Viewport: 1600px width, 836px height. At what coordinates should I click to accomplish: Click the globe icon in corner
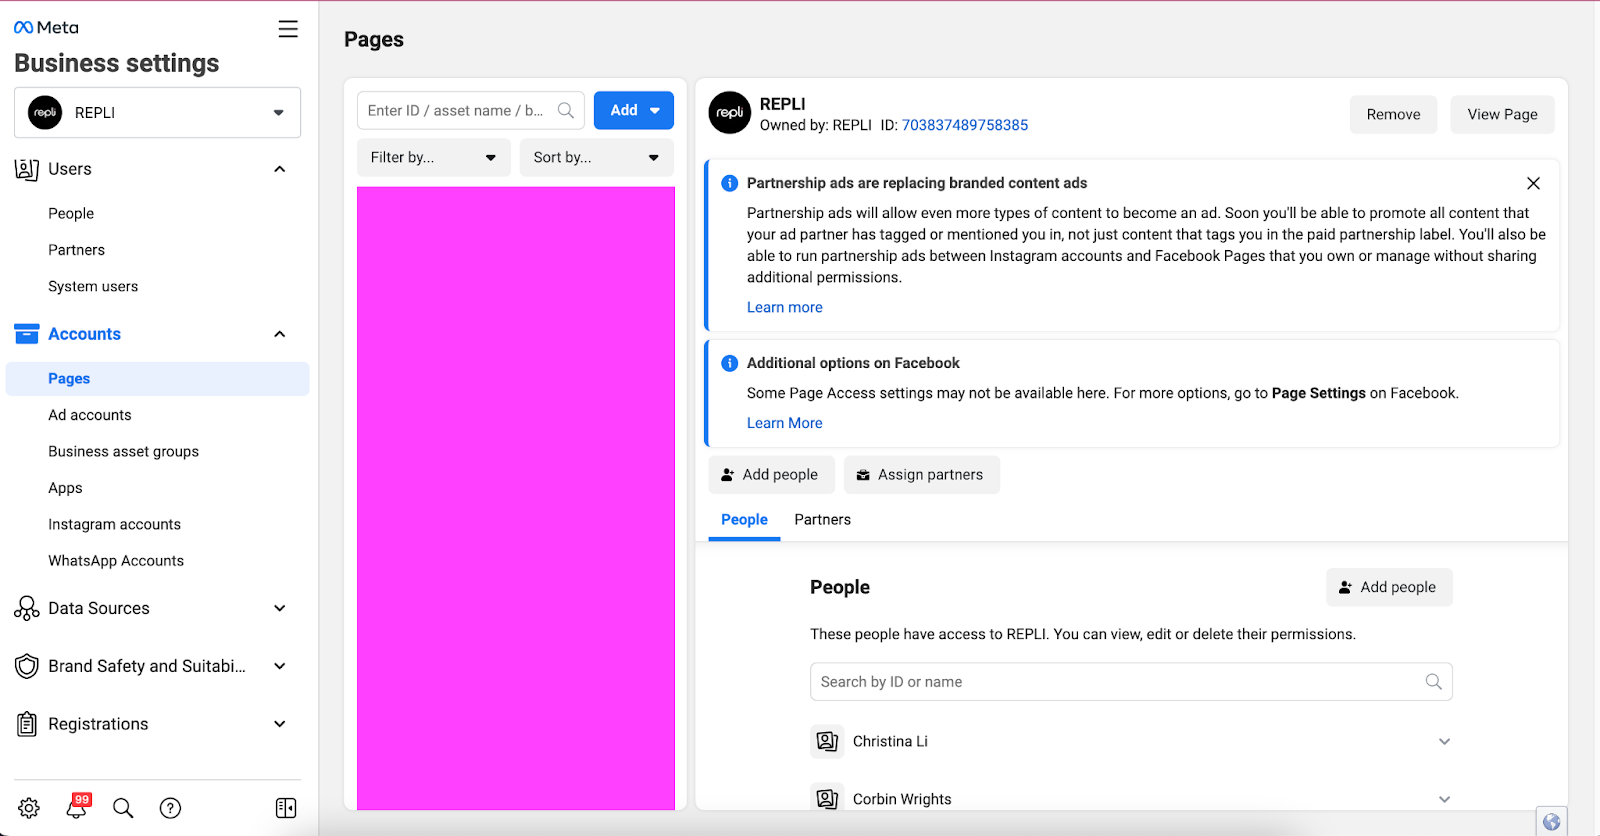1552,822
